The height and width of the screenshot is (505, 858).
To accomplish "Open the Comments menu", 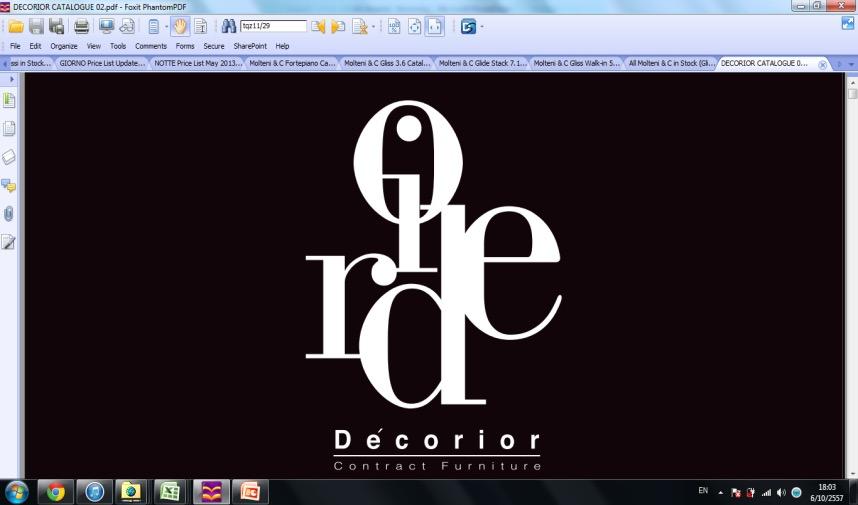I will (150, 46).
